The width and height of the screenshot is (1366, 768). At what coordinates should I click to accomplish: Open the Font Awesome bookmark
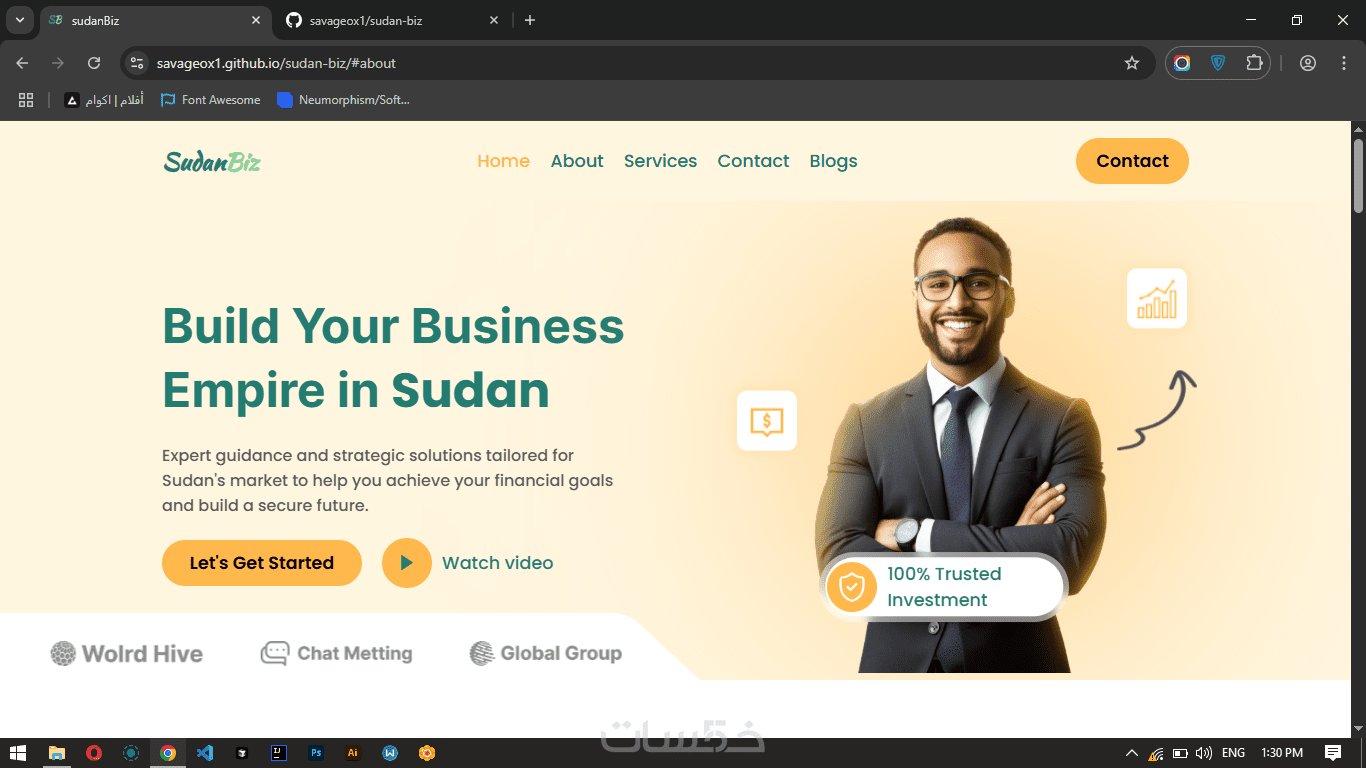(210, 100)
